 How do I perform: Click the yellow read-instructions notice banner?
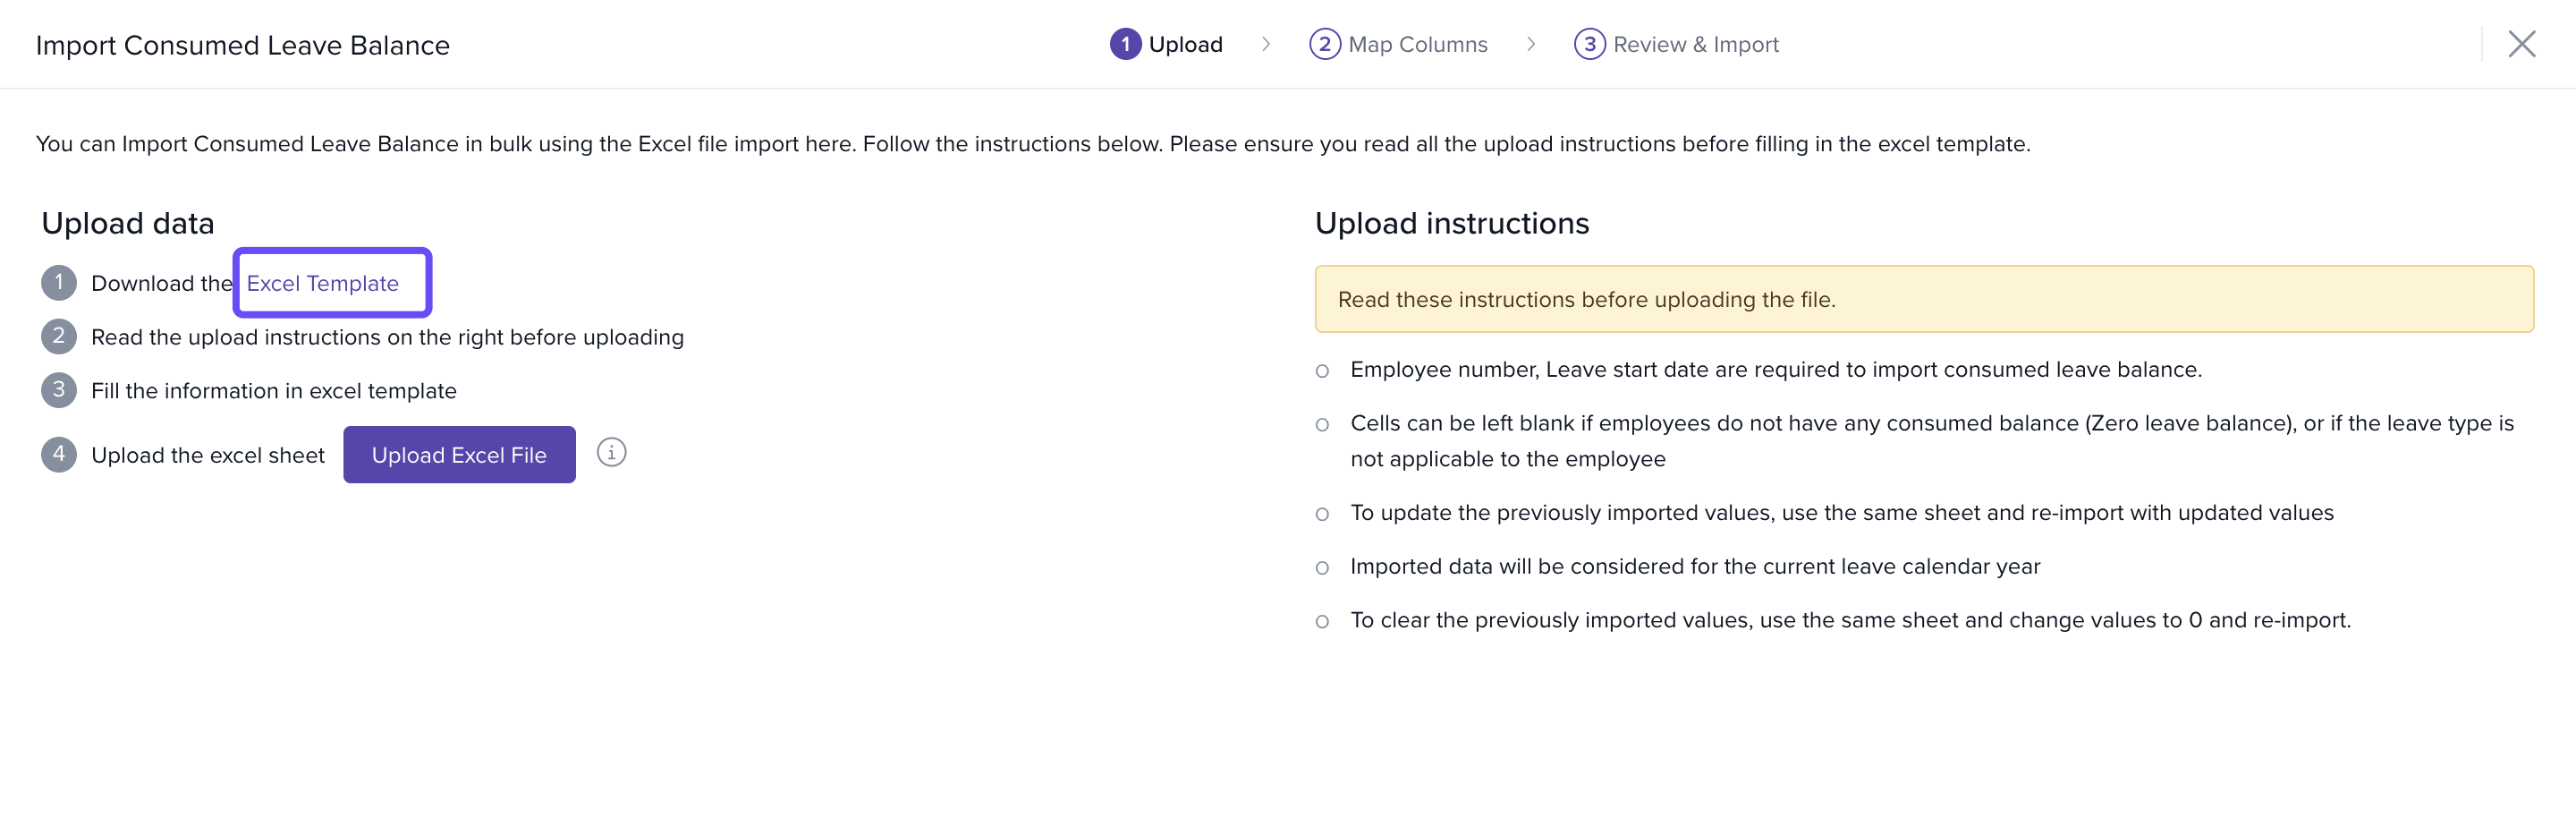(1923, 299)
